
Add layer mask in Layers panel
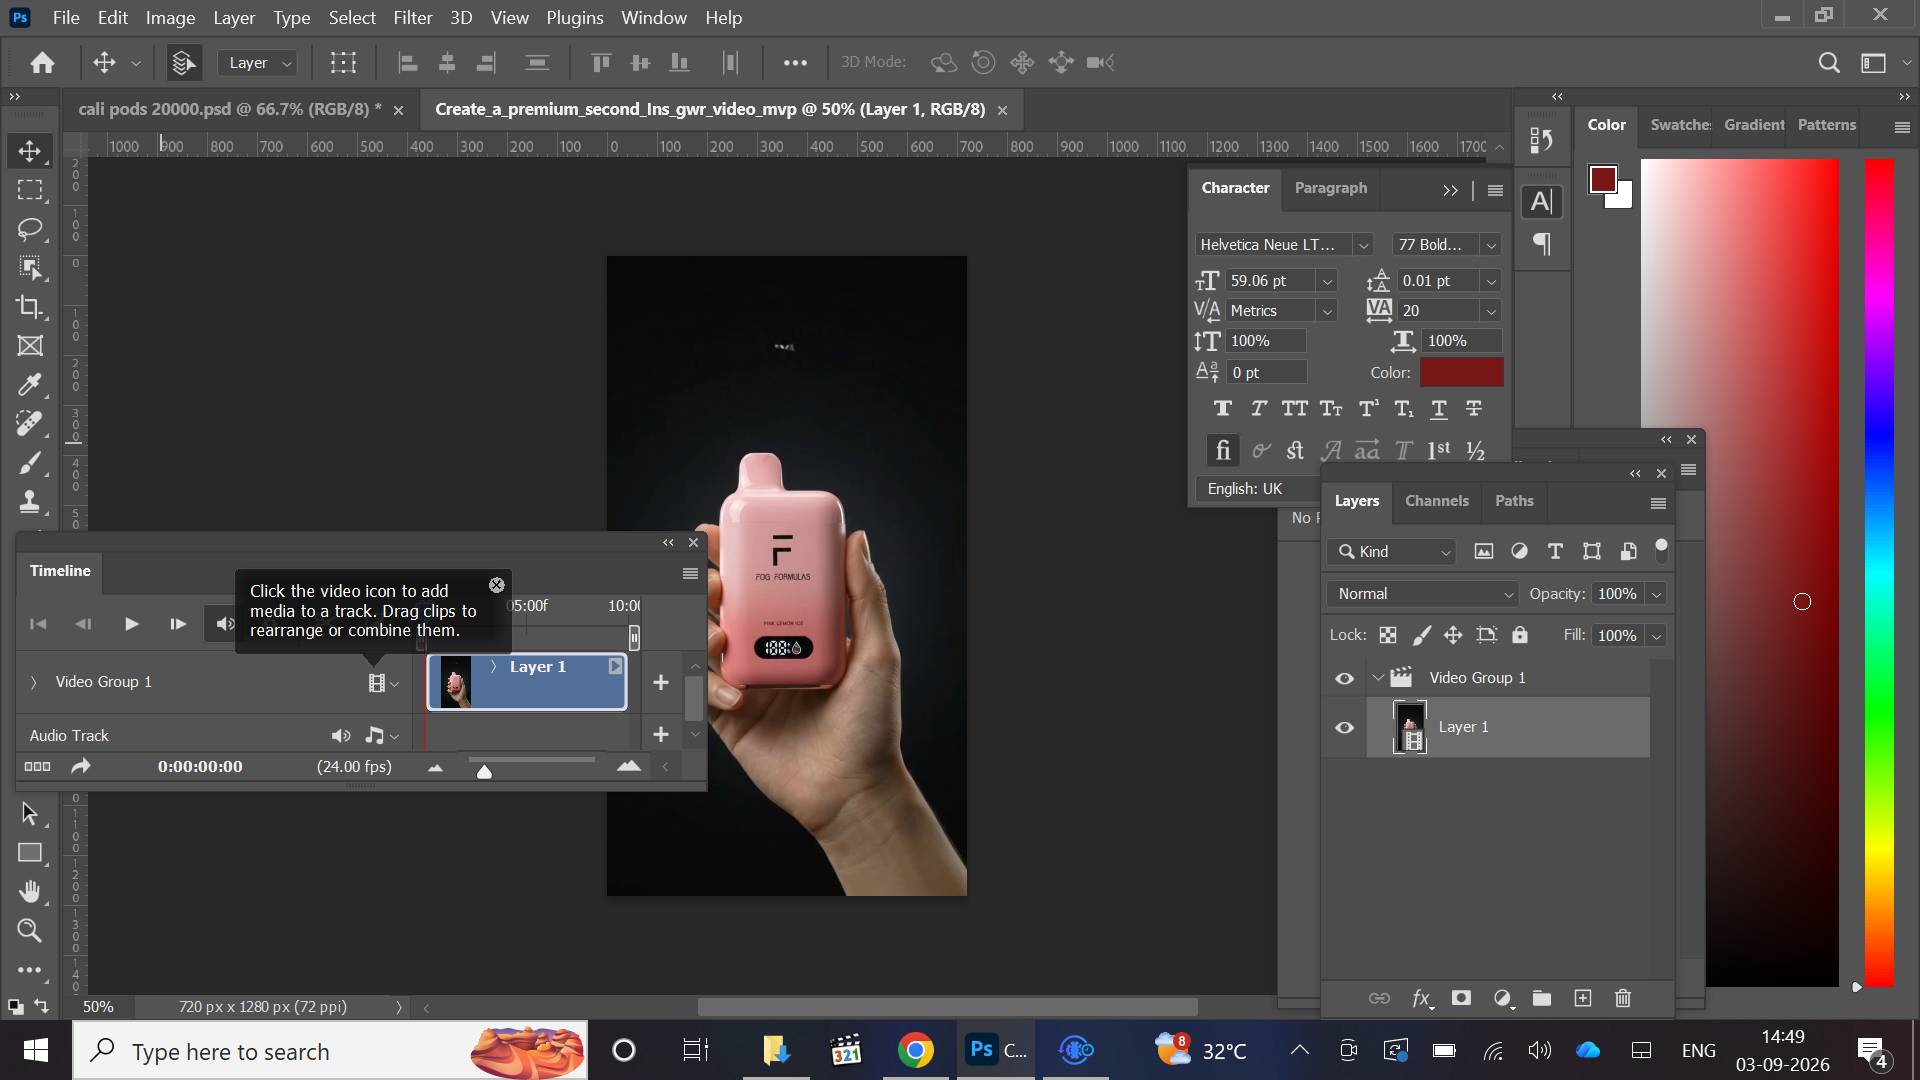coord(1461,998)
